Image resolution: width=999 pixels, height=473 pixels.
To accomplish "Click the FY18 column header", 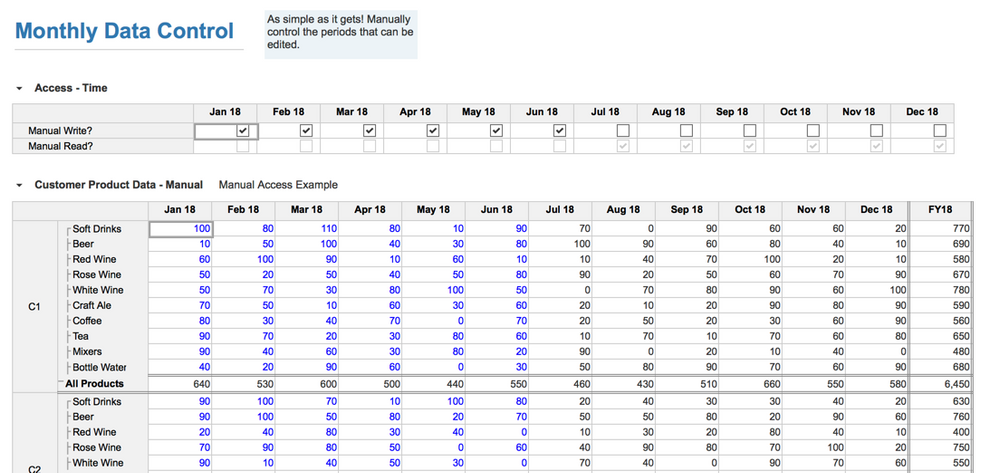I will 939,209.
